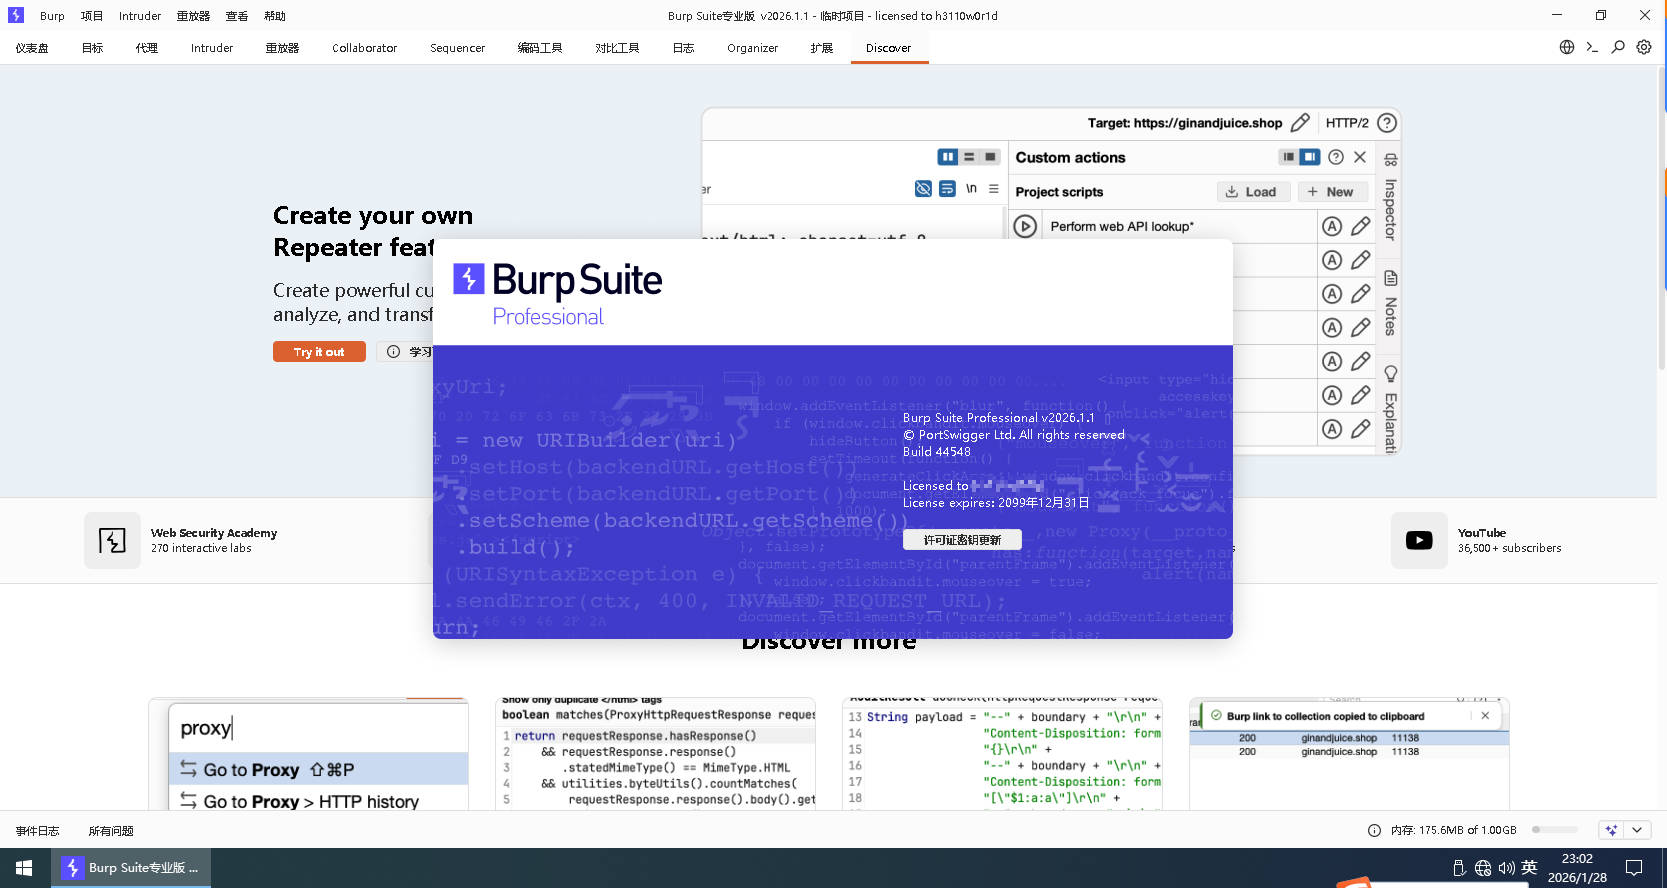Viewport: 1667px width, 888px height.
Task: Click the memory info icon
Action: point(1374,830)
